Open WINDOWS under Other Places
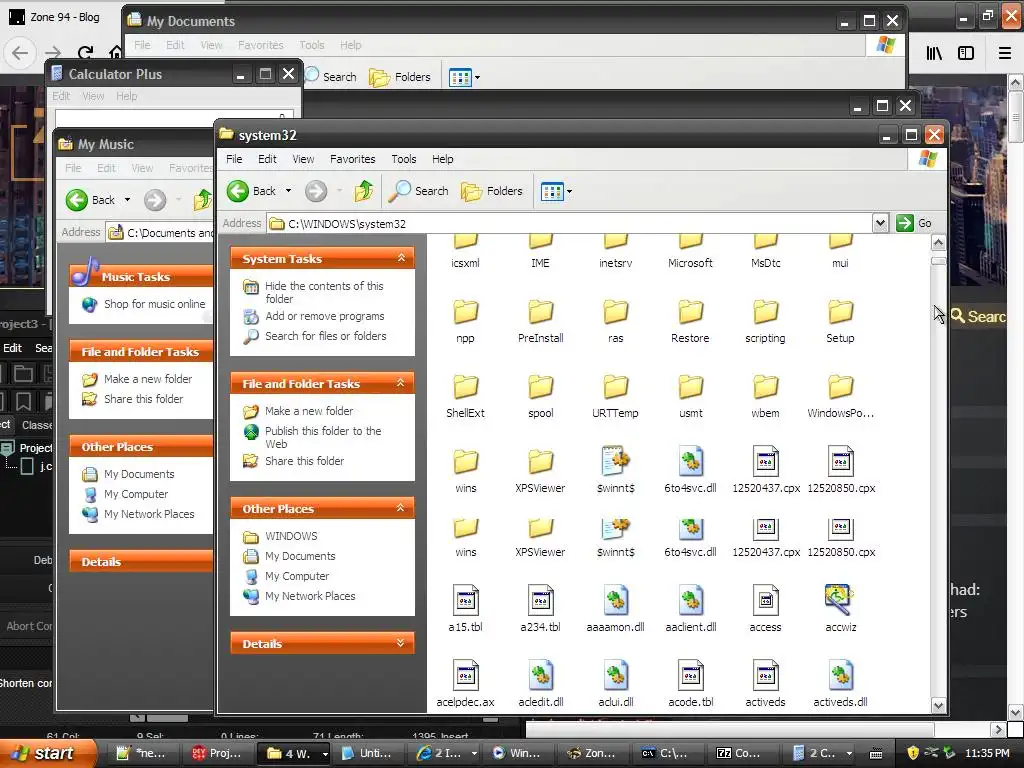 click(291, 536)
